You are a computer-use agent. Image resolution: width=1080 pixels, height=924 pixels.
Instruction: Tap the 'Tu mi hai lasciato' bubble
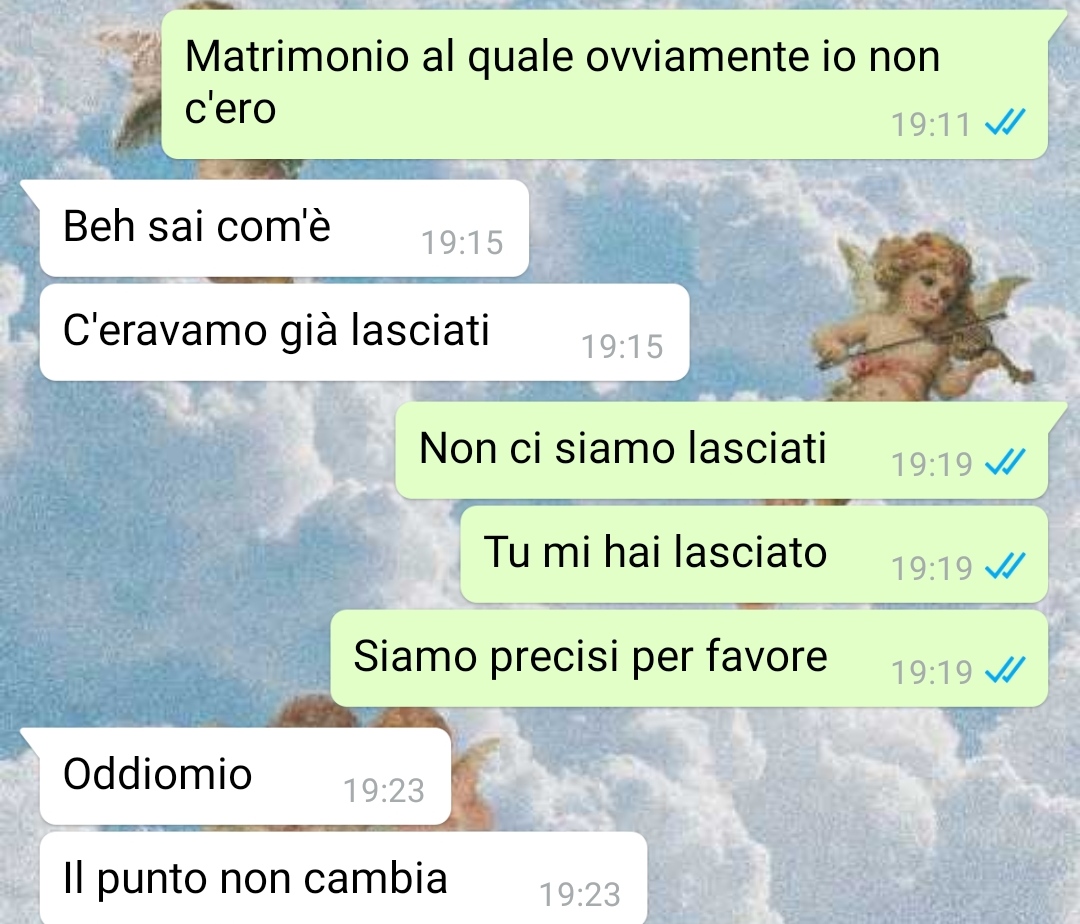pyautogui.click(x=754, y=554)
